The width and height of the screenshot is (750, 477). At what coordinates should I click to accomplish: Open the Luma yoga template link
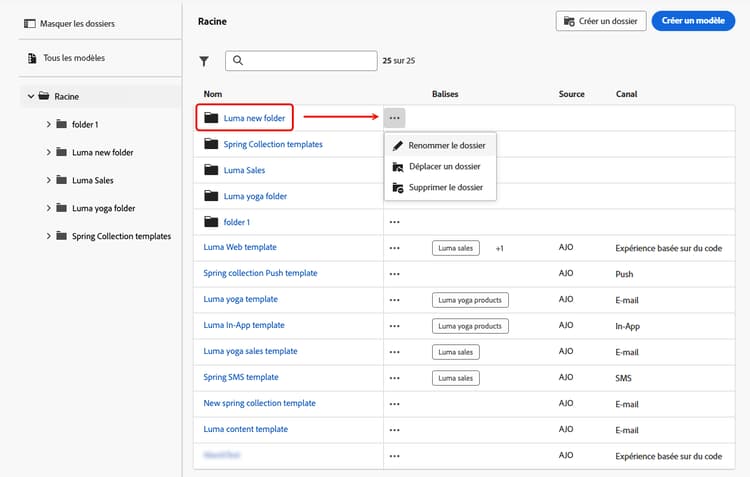pyautogui.click(x=240, y=299)
